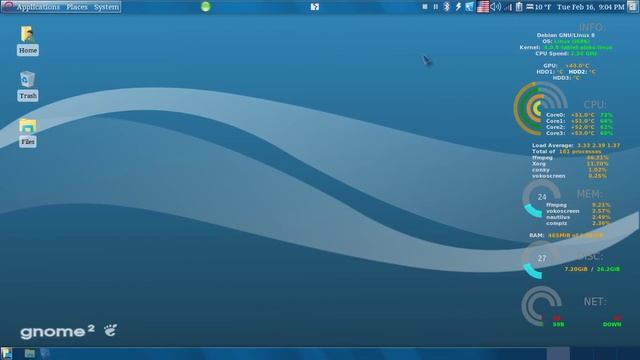This screenshot has height=360, width=640.
Task: Open the Home folder icon
Action: pyautogui.click(x=28, y=40)
